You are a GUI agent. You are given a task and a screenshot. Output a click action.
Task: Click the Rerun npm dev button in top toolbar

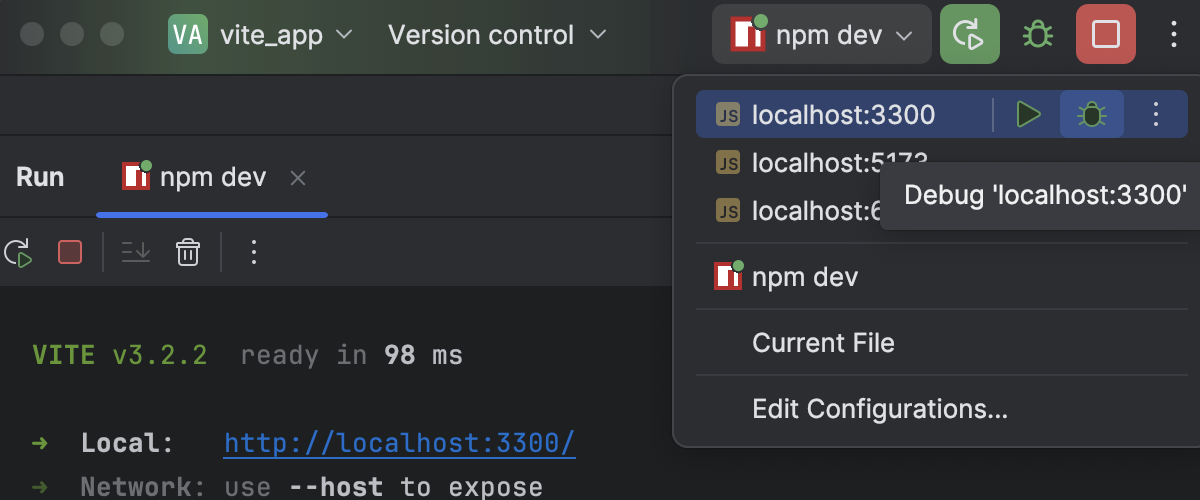[969, 35]
